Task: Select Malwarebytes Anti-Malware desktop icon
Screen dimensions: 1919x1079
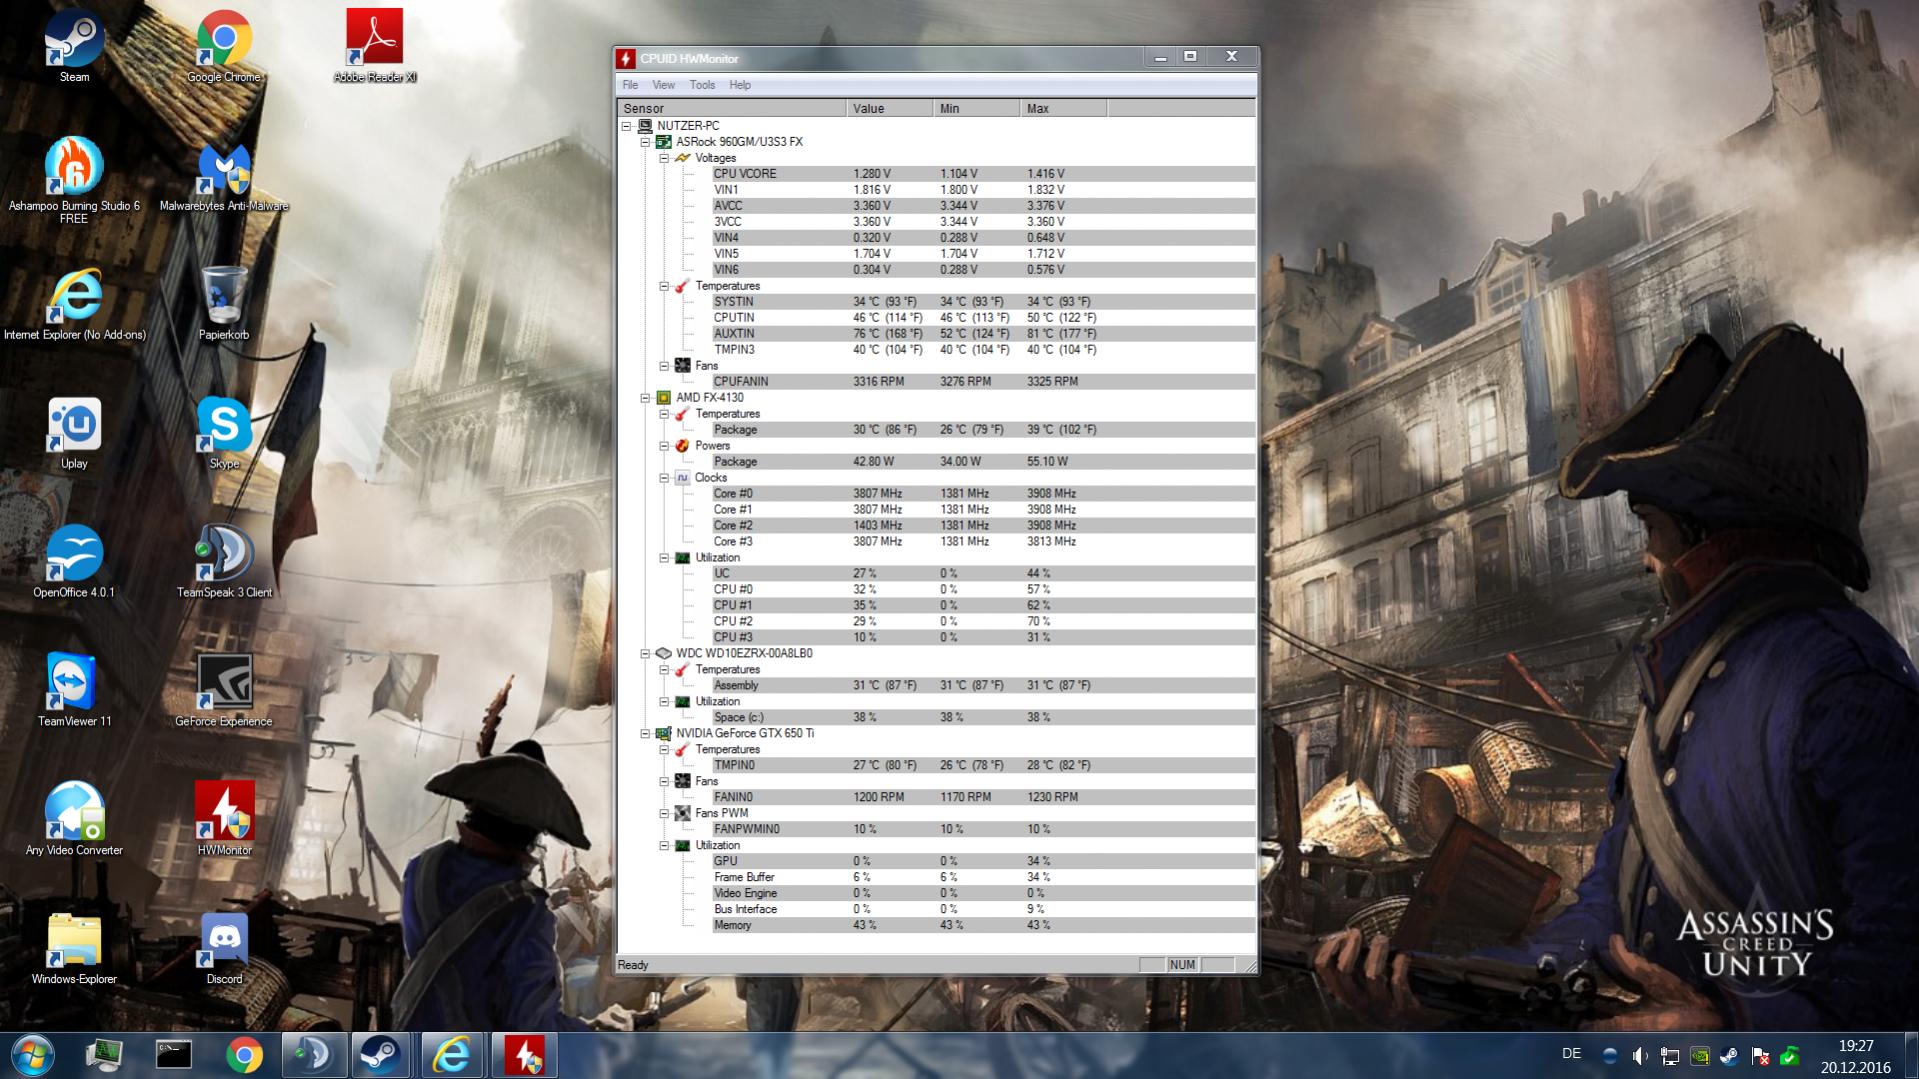Action: [x=224, y=176]
